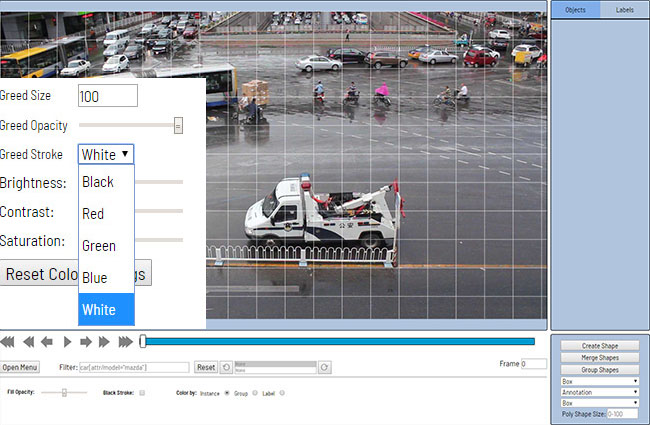This screenshot has height=425, width=650.
Task: Advance to the next frame arrow
Action: [x=84, y=341]
